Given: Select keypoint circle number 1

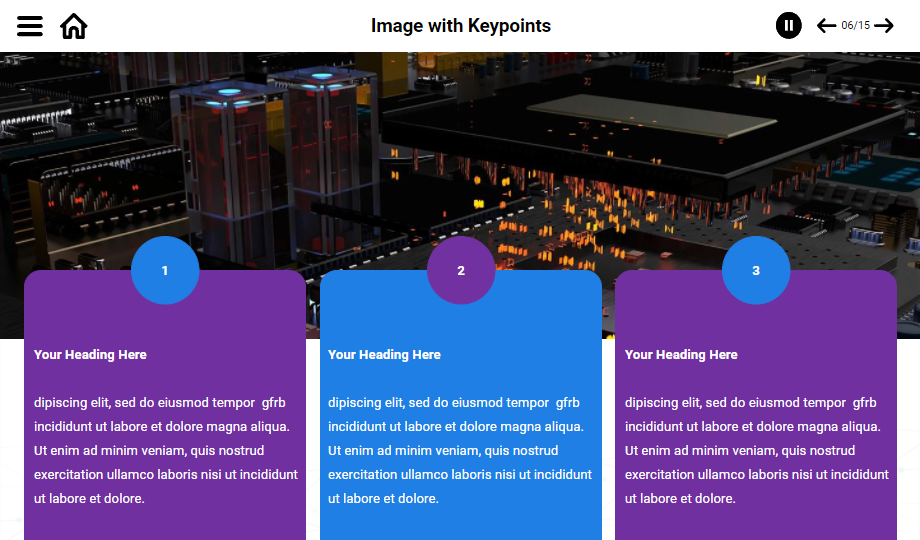Looking at the screenshot, I should coord(165,270).
